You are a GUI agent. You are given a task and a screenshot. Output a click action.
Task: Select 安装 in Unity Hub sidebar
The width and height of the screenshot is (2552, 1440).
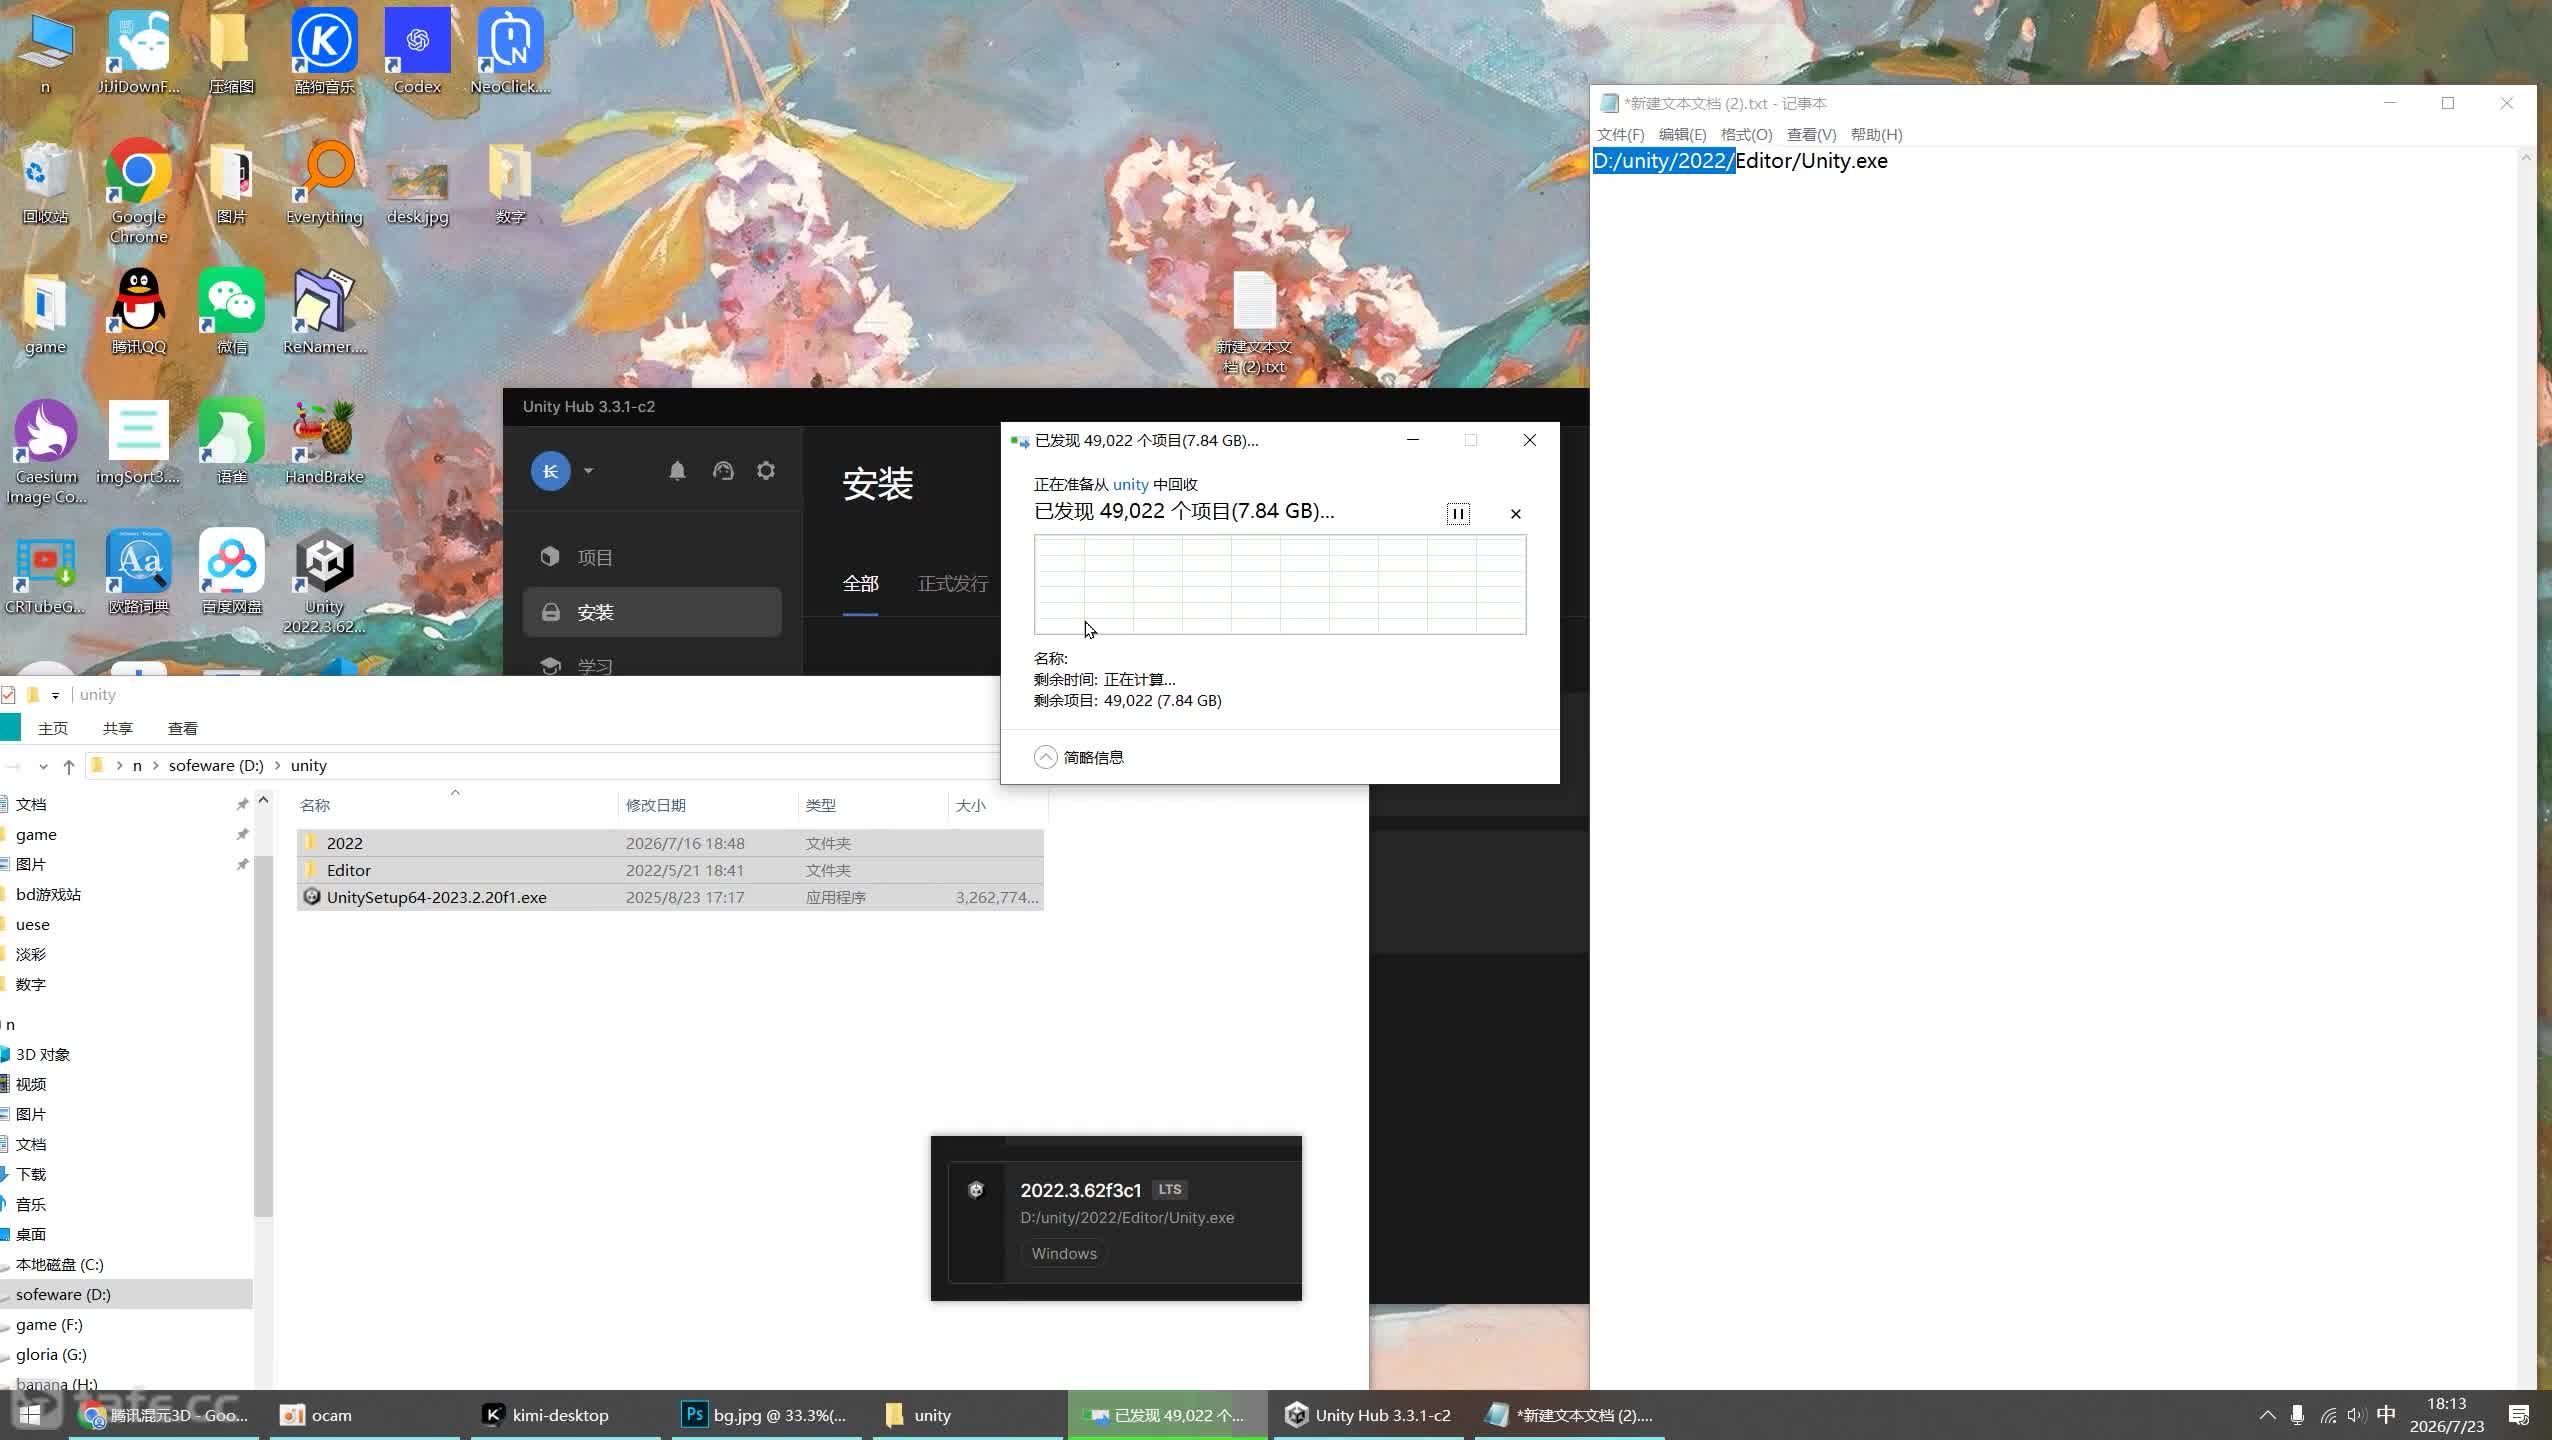click(x=652, y=612)
